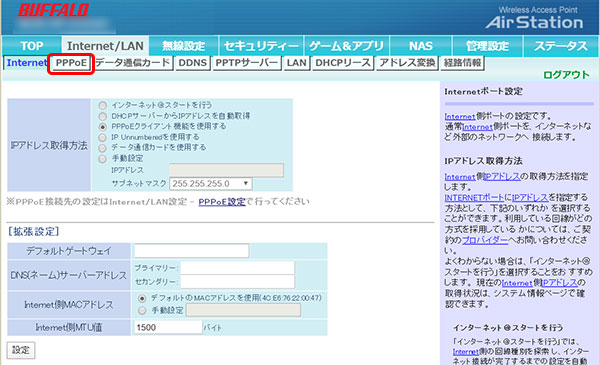Open the INTERNETポート help link
Viewport: 600px width, 365px height.
474,198
